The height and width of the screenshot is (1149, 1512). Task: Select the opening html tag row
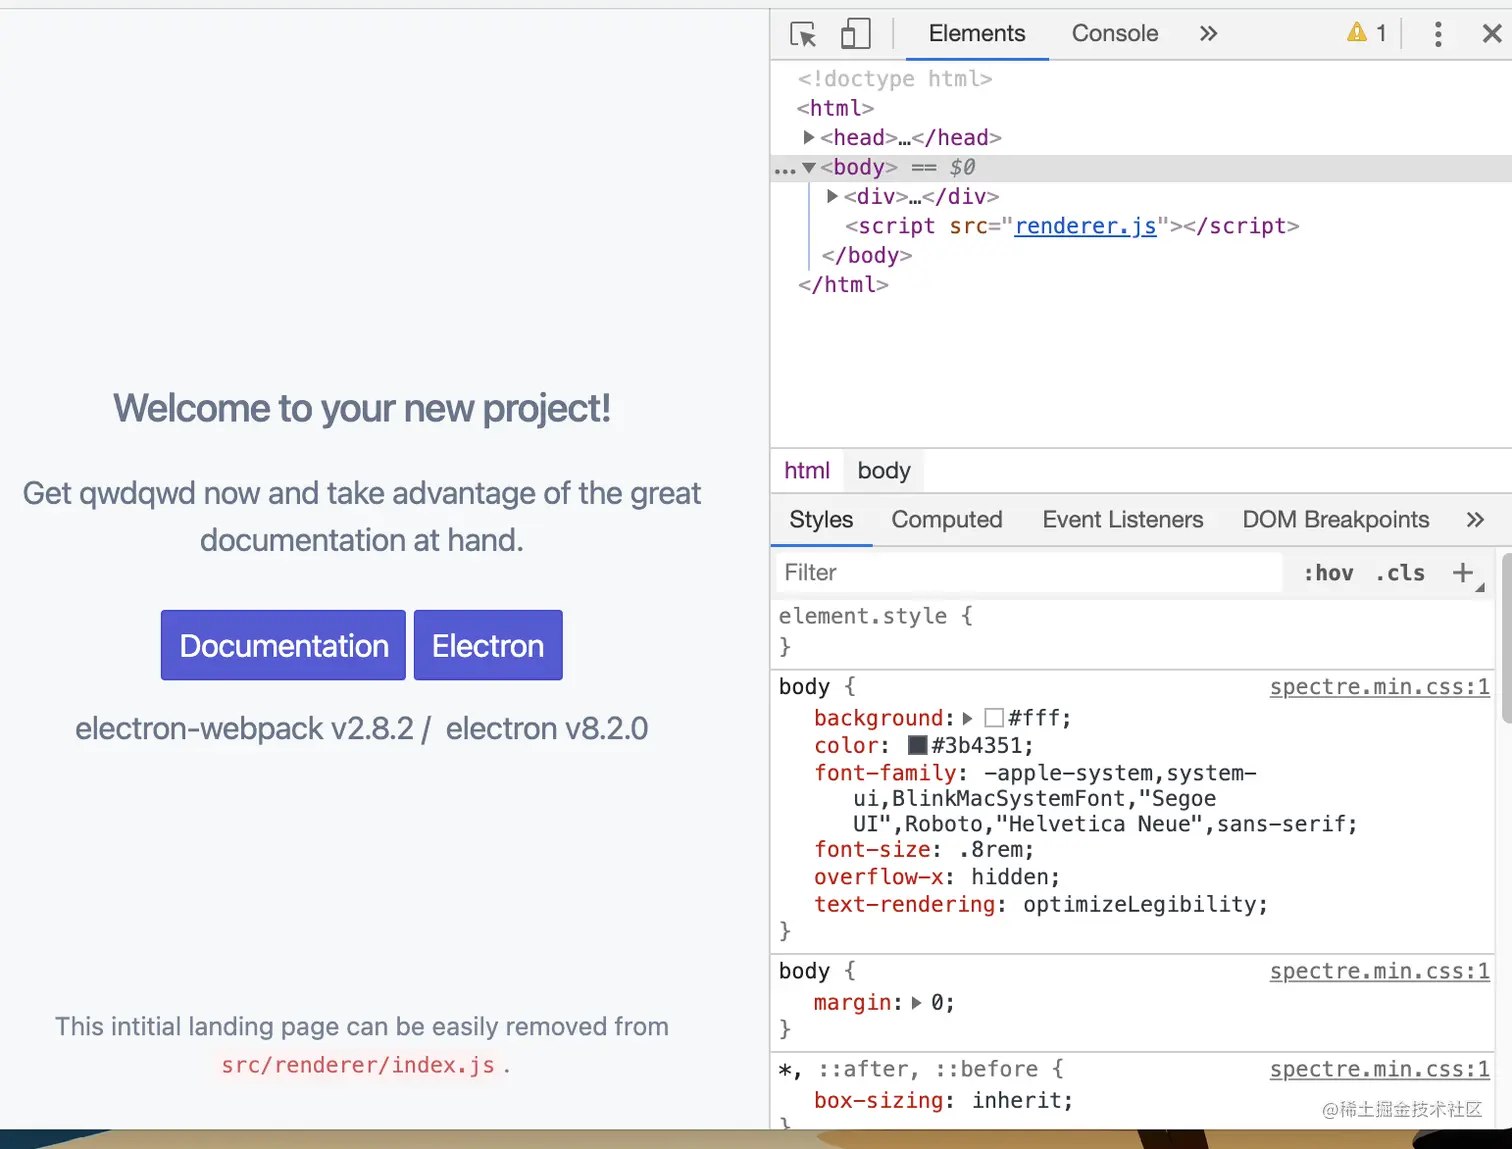[x=836, y=108]
